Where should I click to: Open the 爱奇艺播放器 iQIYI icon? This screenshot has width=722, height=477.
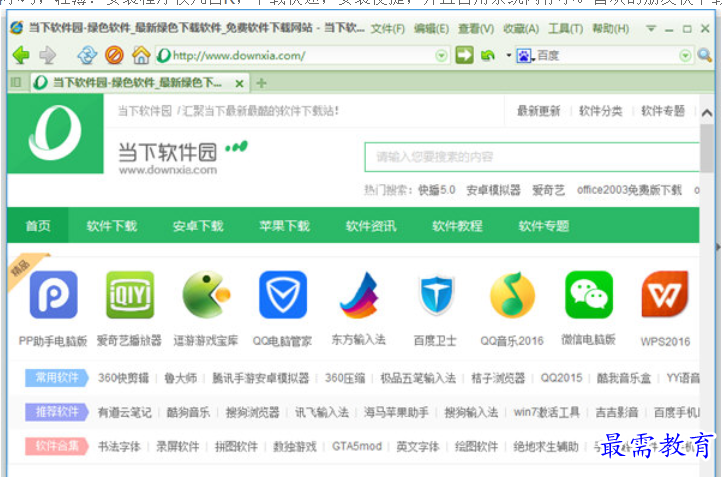click(130, 295)
